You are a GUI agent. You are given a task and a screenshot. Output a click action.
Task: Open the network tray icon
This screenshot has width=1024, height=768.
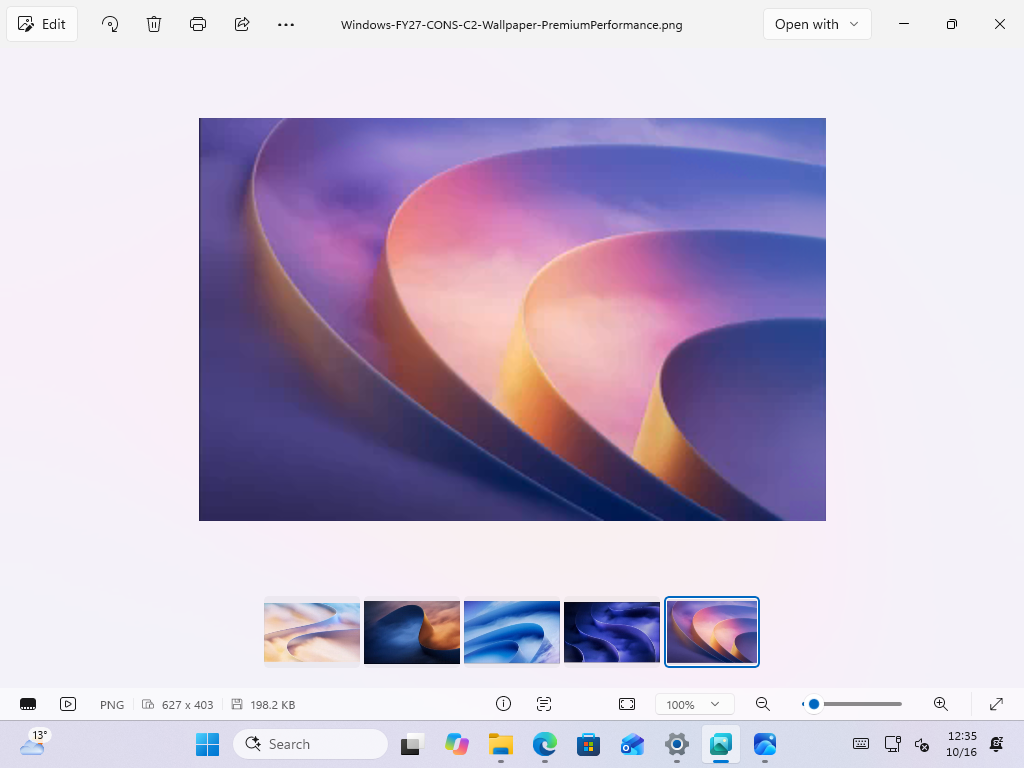892,744
